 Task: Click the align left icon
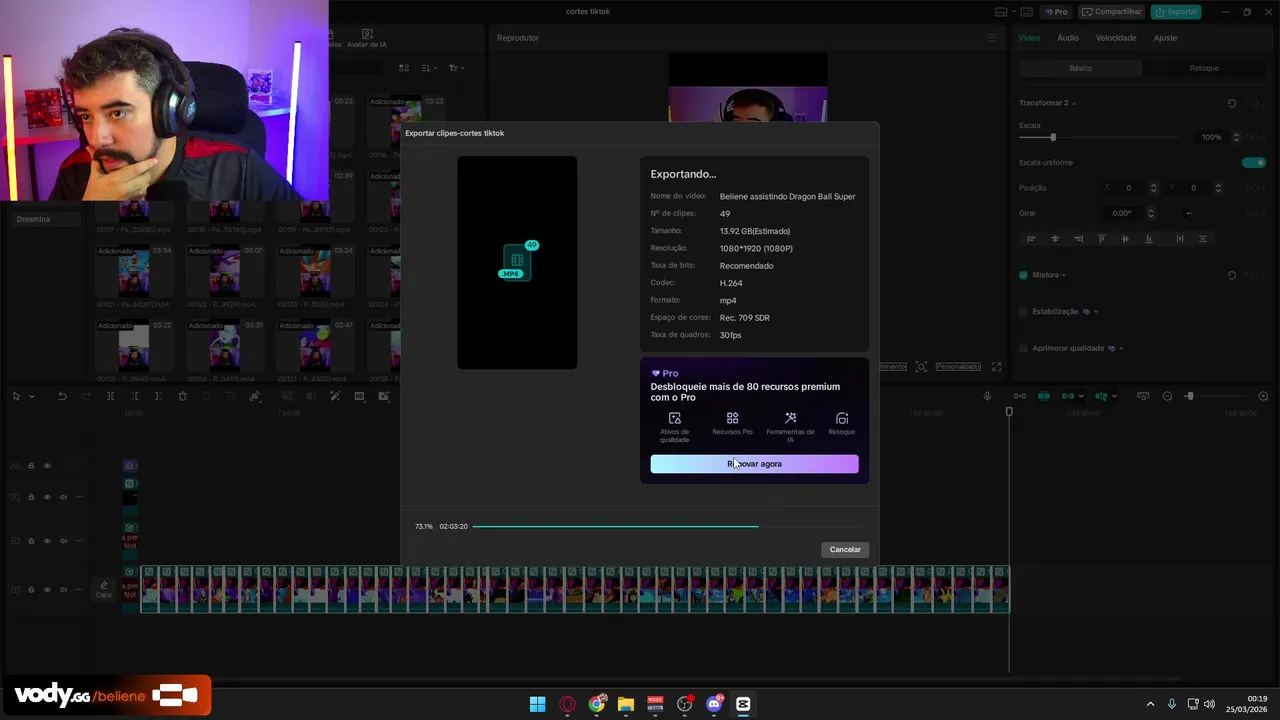(x=1031, y=239)
